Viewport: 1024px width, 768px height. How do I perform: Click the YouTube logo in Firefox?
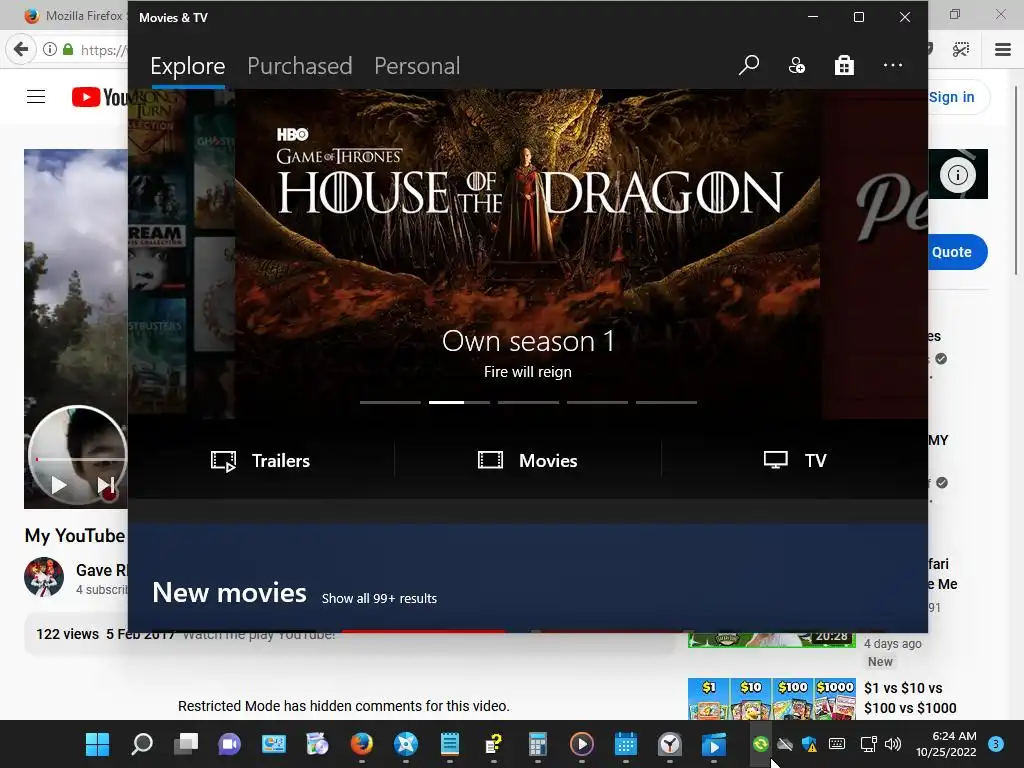coord(100,97)
